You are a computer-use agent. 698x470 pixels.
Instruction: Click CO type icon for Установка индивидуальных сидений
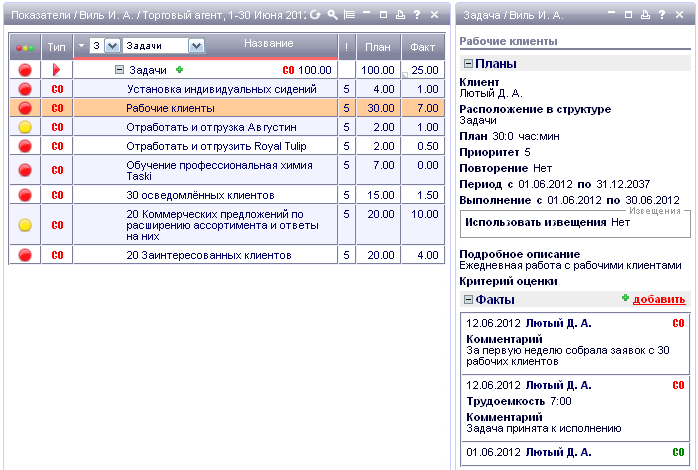click(57, 89)
